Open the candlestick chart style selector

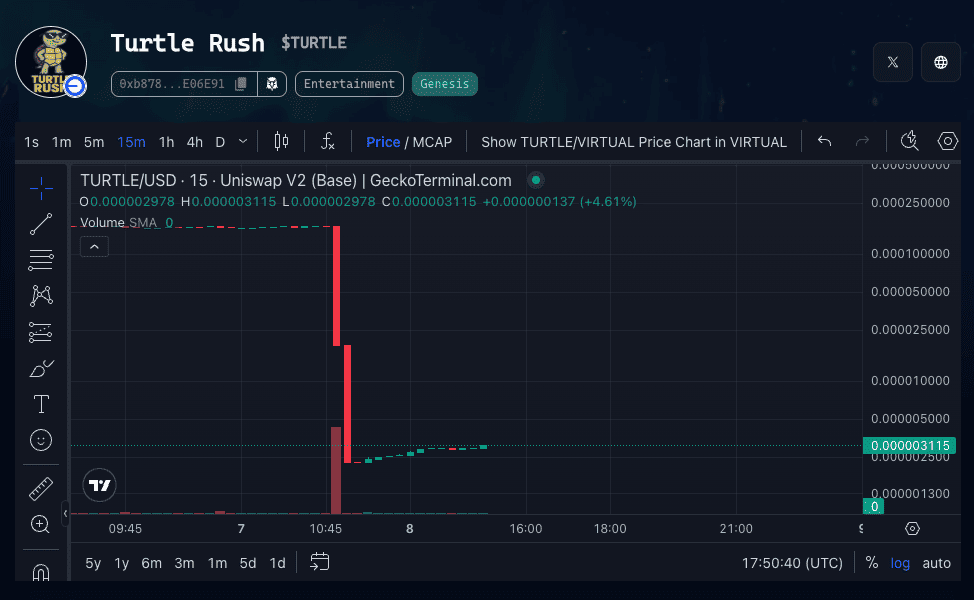281,142
